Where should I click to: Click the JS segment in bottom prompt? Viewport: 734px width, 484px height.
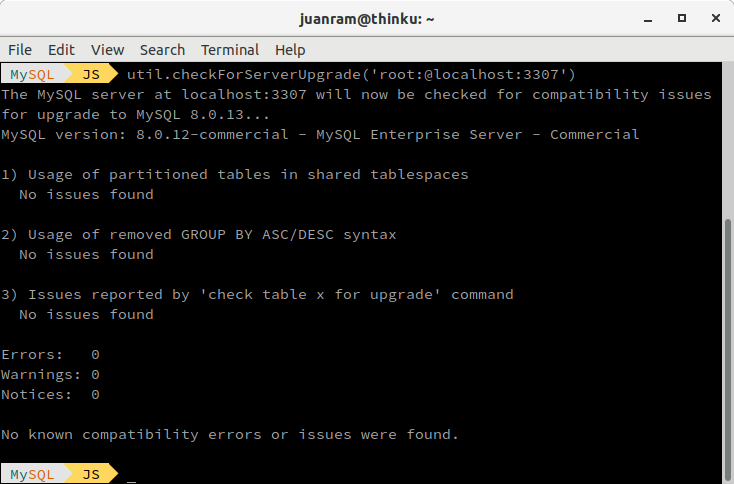point(91,474)
